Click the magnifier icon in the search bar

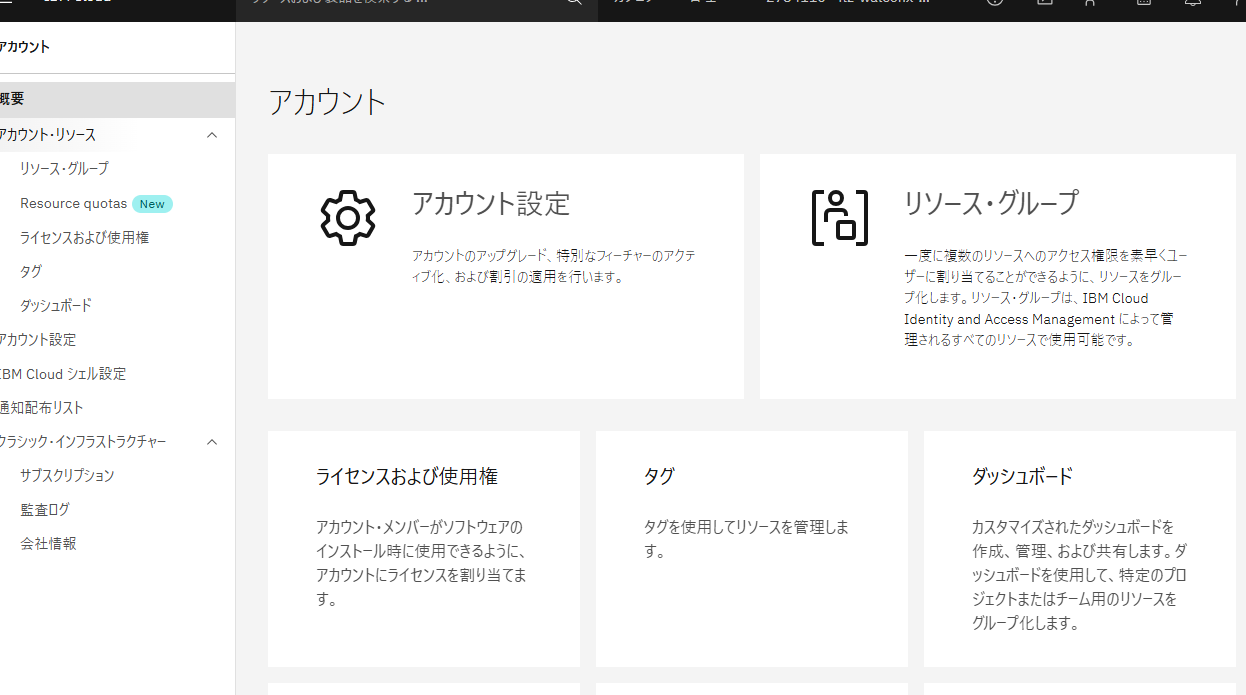[574, 3]
